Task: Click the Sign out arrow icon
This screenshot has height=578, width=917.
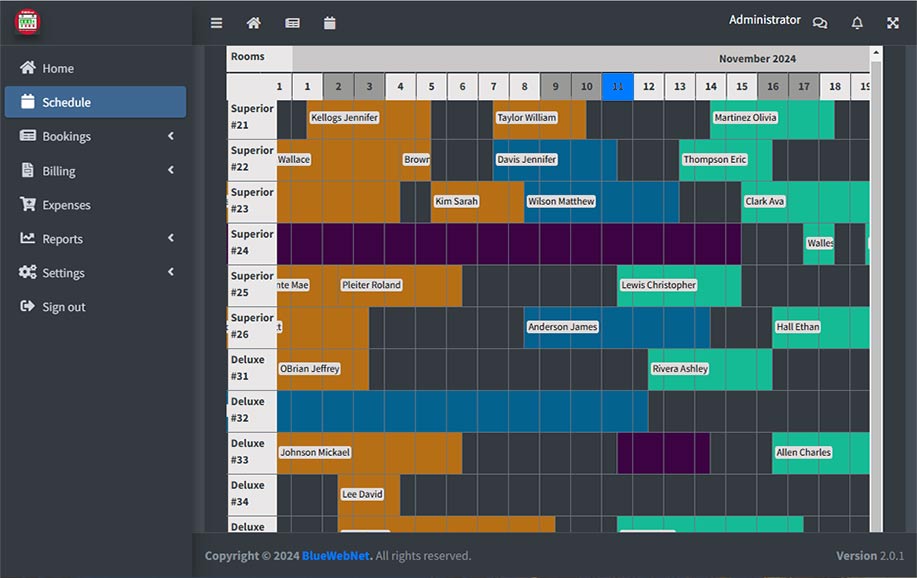Action: [x=27, y=306]
